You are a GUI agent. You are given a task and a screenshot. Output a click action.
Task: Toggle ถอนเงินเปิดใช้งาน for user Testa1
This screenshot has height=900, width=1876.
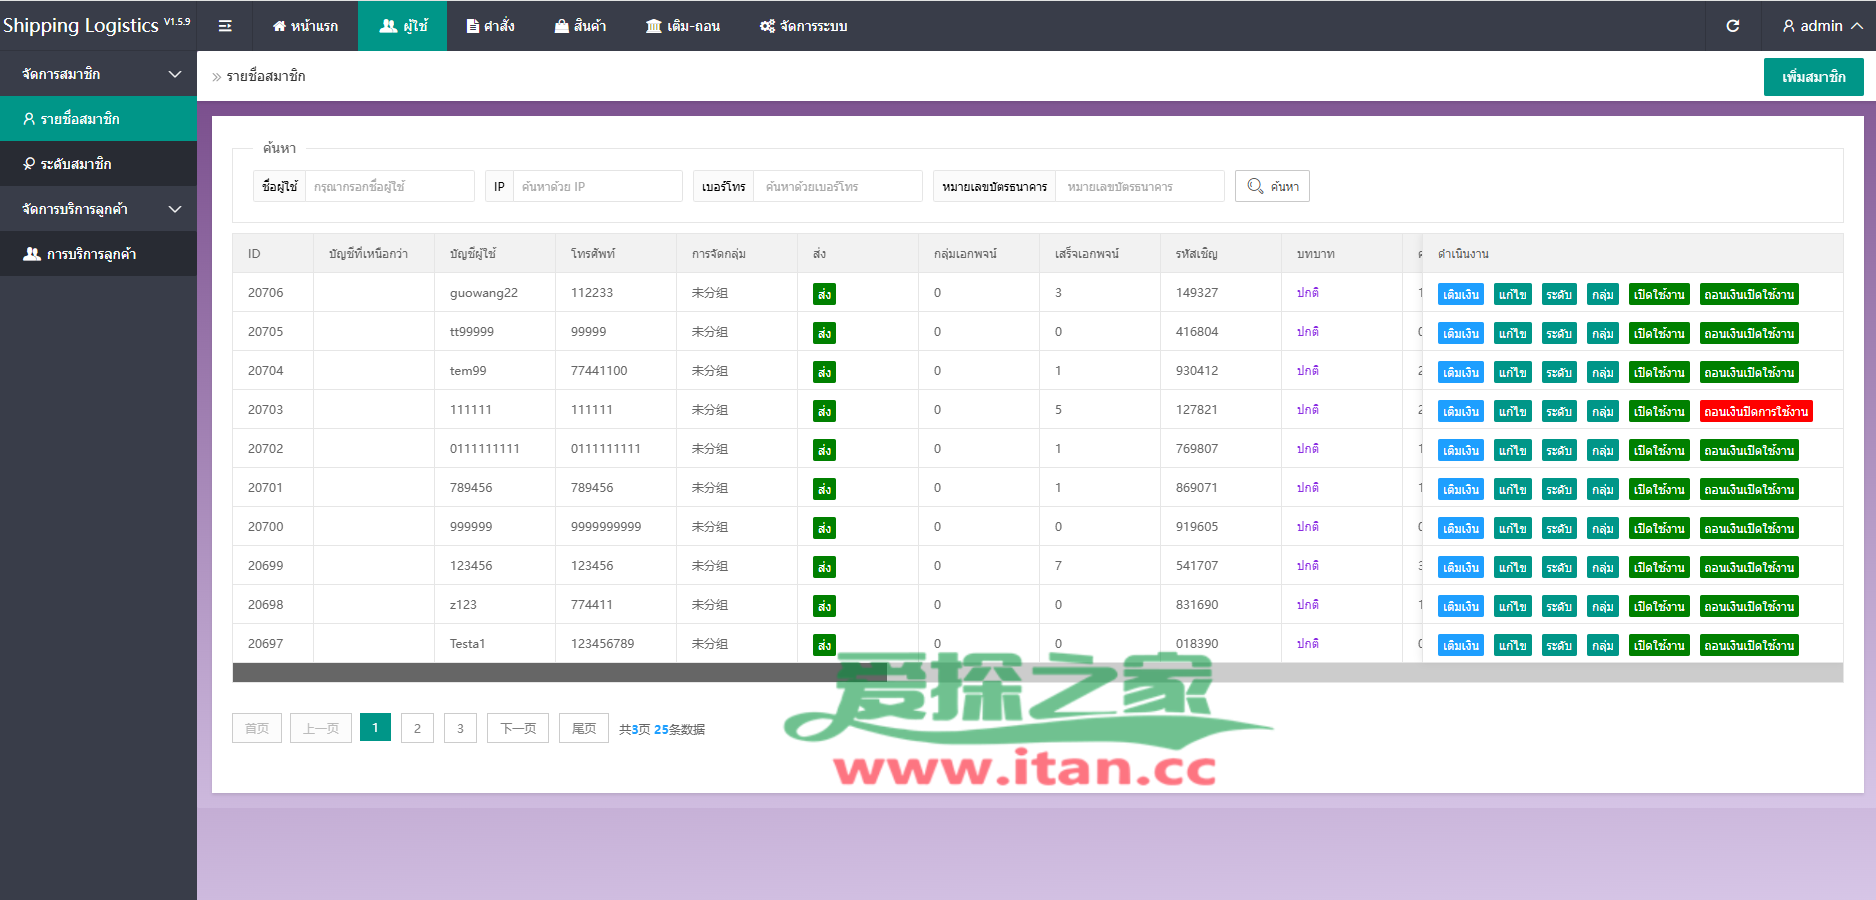pos(1748,645)
